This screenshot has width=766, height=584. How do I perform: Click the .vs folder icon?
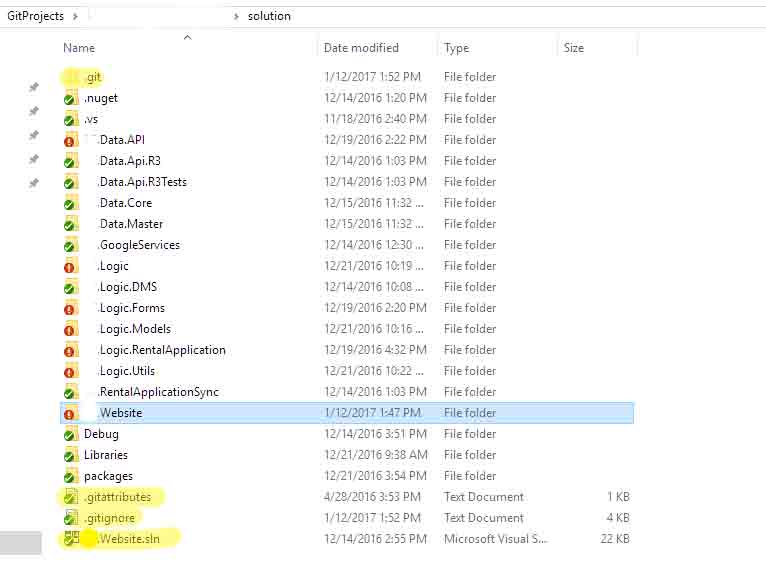[71, 119]
